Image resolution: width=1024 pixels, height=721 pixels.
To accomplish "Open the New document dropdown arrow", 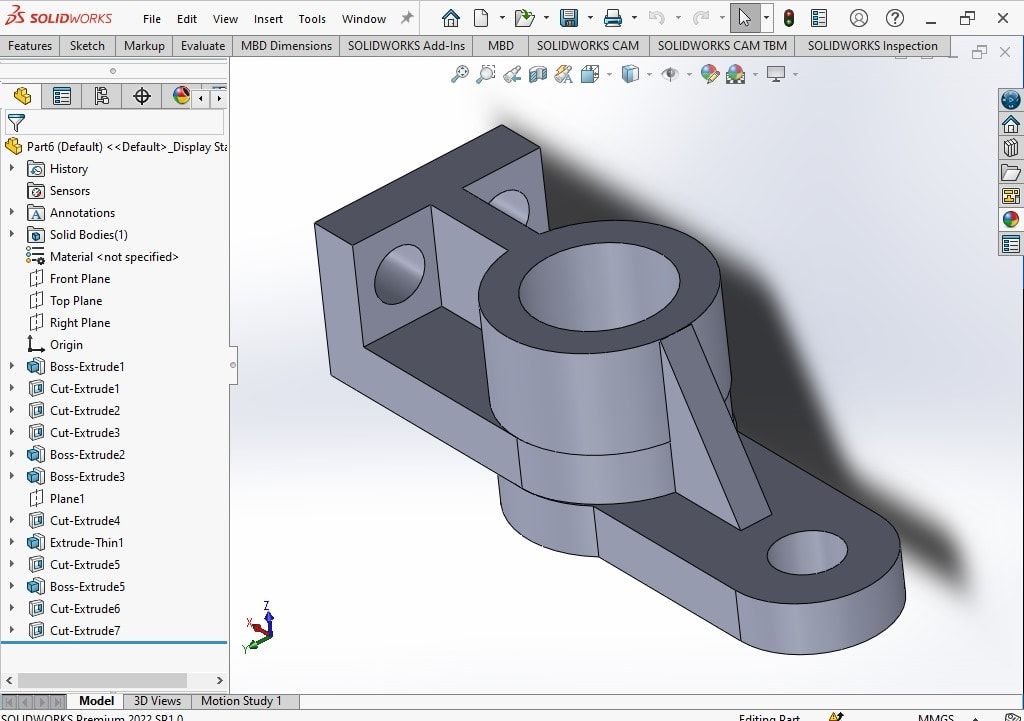I will [x=502, y=18].
